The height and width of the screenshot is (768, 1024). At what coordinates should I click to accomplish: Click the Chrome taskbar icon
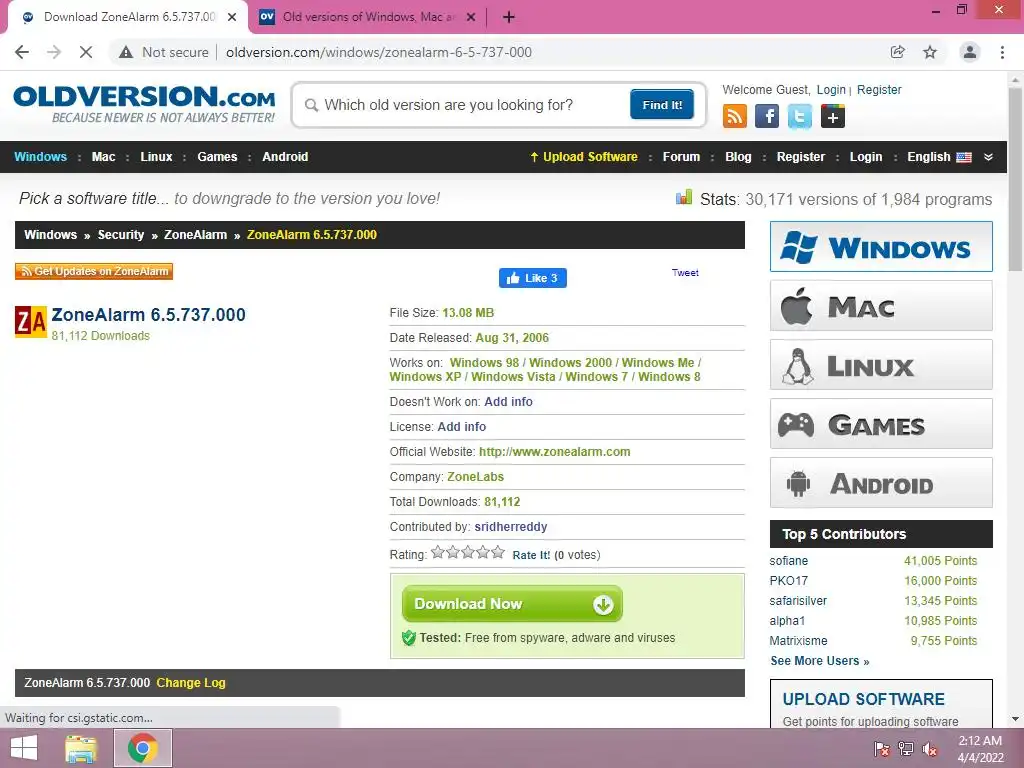pos(143,748)
